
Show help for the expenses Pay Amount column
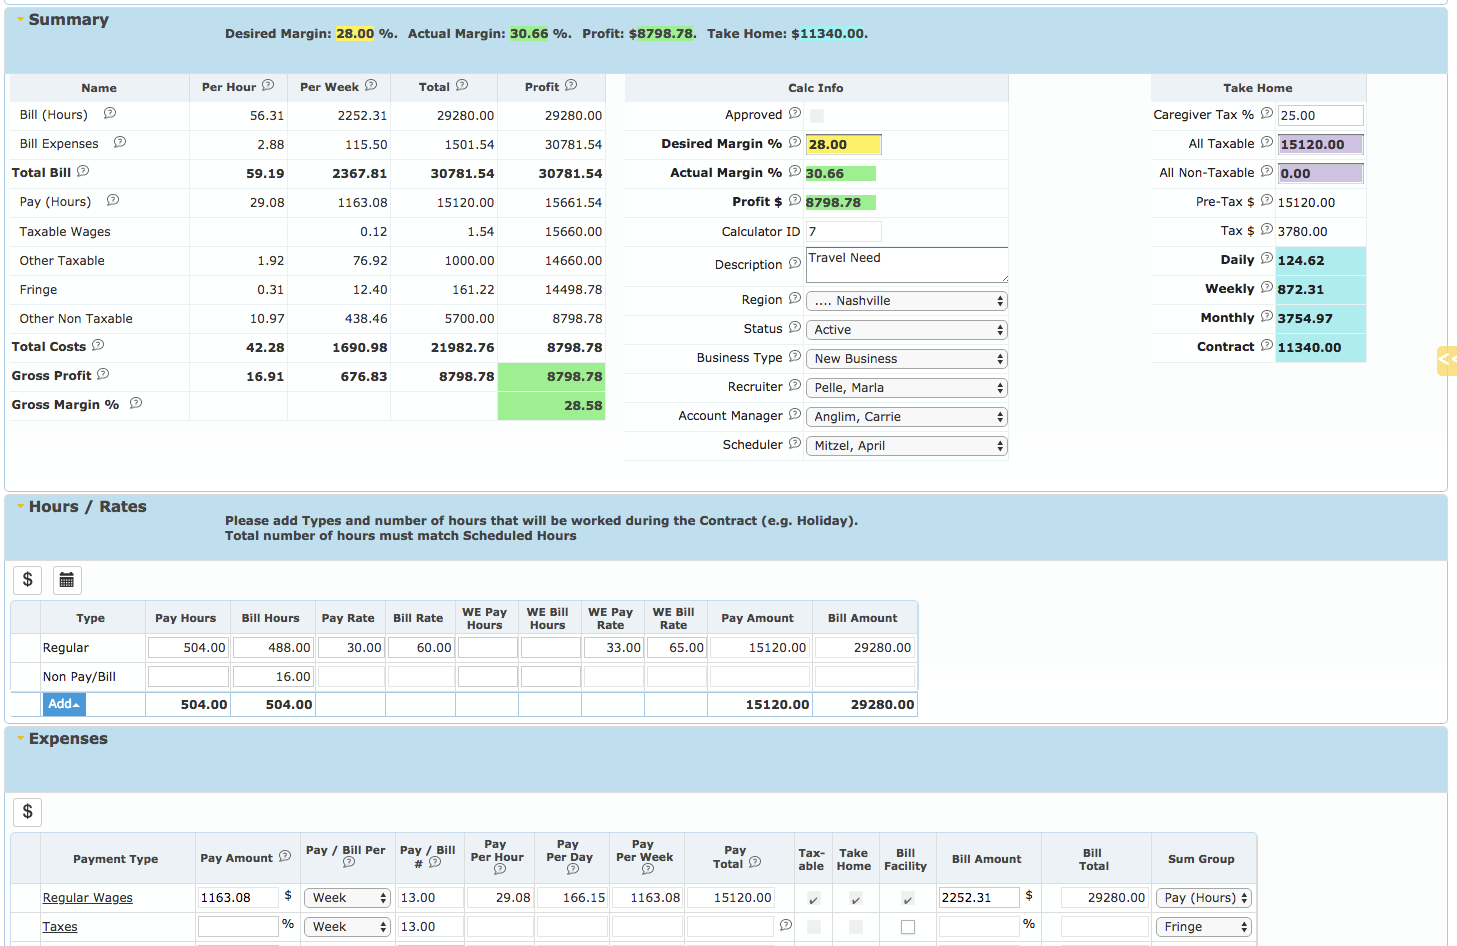click(285, 856)
